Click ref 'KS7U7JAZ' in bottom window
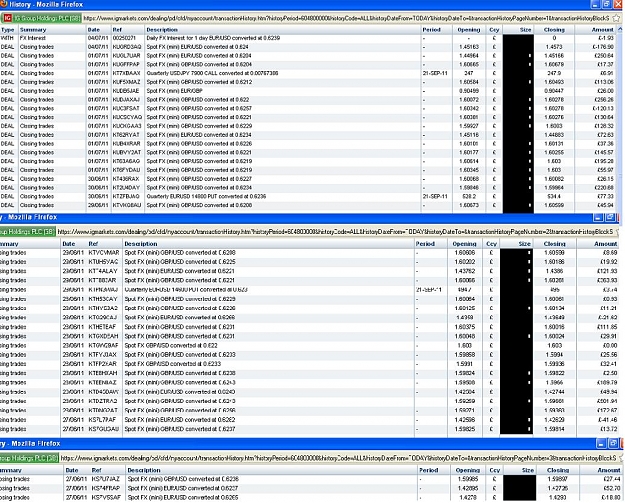Viewport: 625px width, 503px height. 106,479
